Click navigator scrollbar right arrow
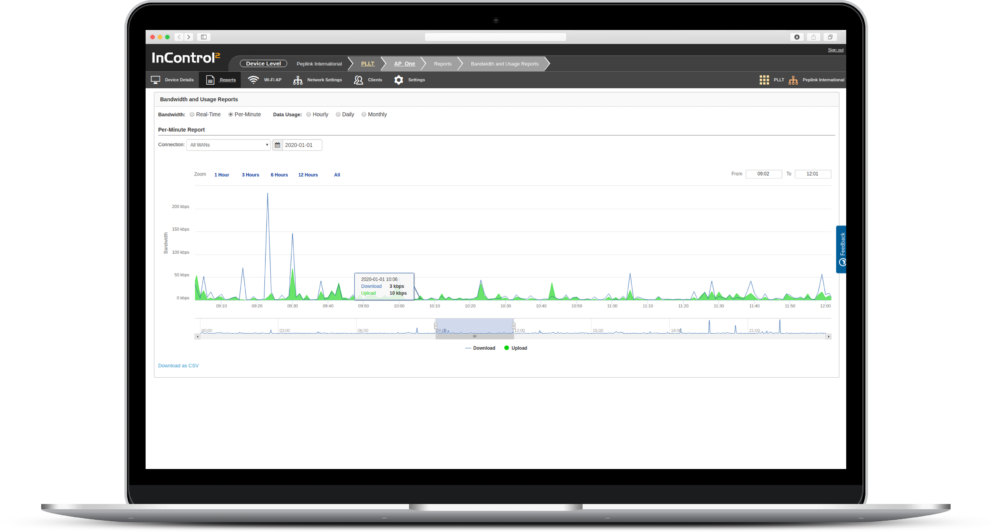The width and height of the screenshot is (992, 532). tap(828, 337)
